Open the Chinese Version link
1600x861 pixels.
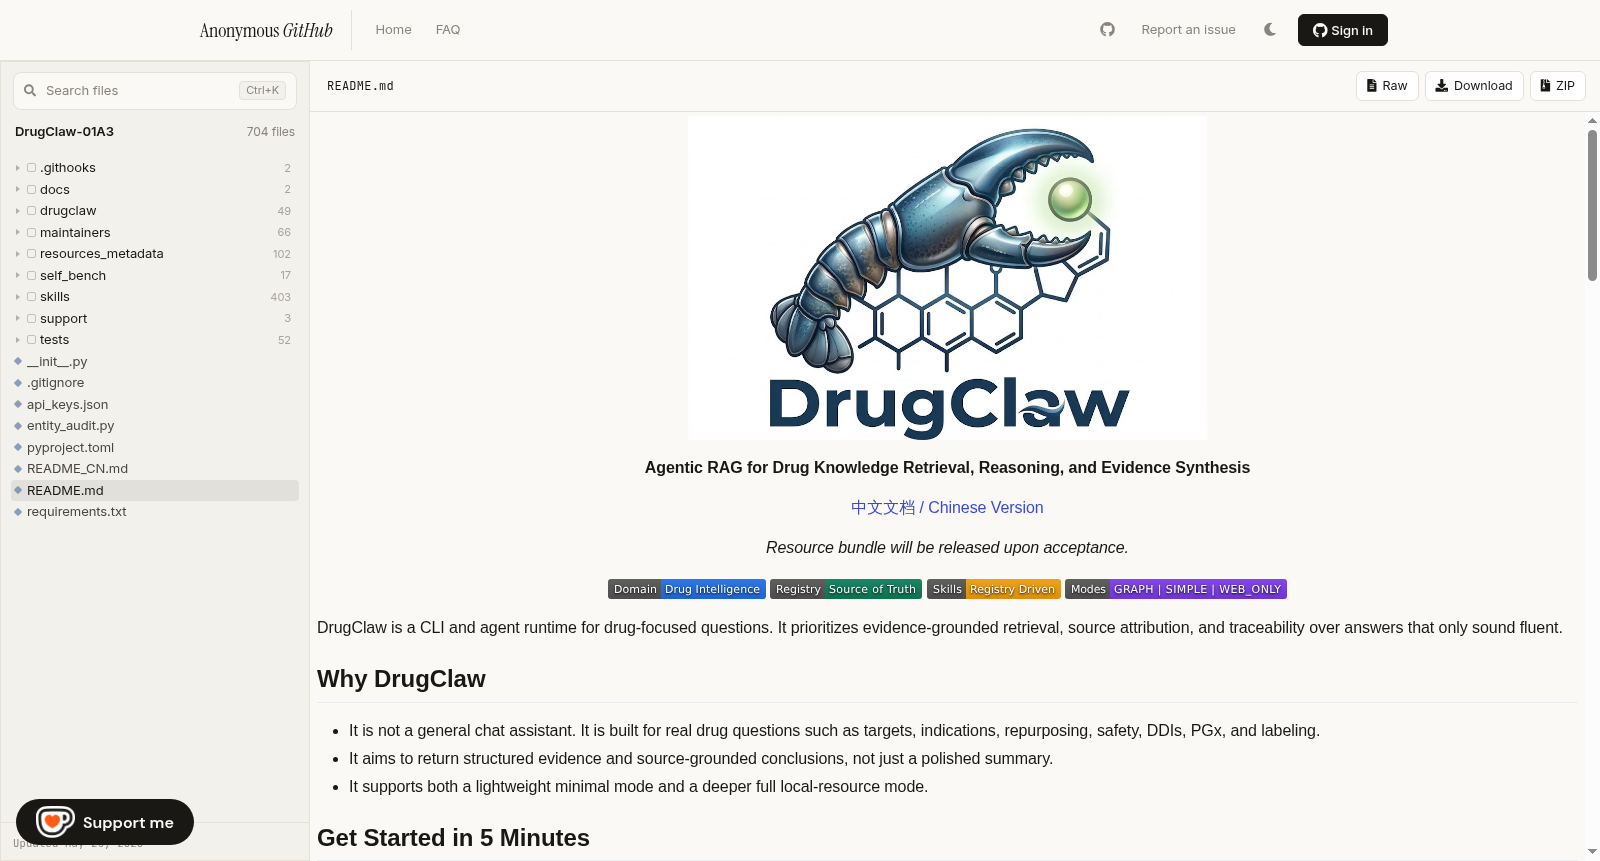pyautogui.click(x=947, y=508)
